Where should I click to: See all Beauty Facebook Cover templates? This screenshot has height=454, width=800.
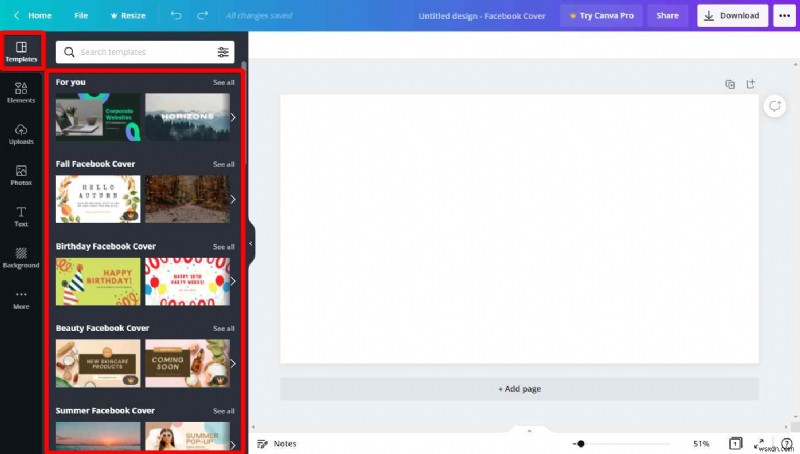pyautogui.click(x=223, y=329)
